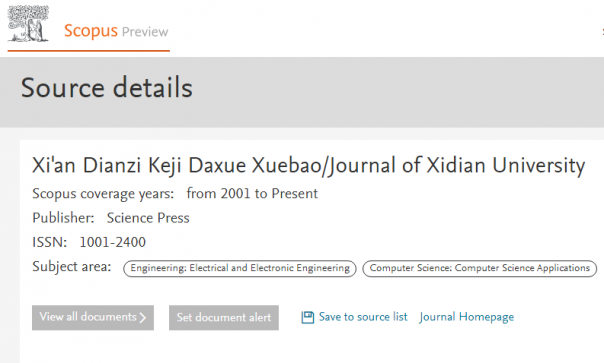Image resolution: width=604 pixels, height=363 pixels.
Task: Click the publisher name Science Press
Action: point(148,218)
